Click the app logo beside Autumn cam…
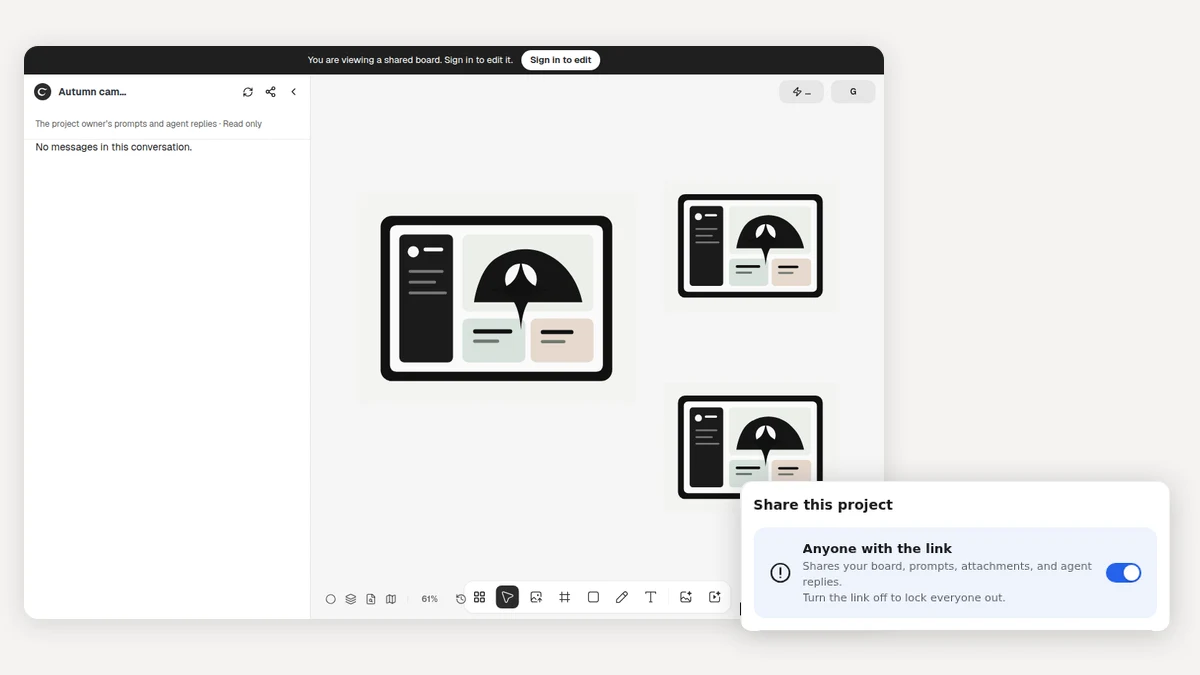The width and height of the screenshot is (1200, 675). 42,92
